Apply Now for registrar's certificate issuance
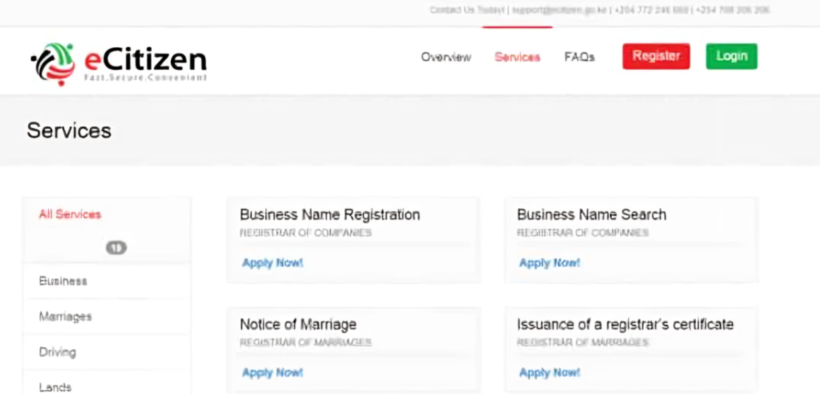The width and height of the screenshot is (820, 394). click(549, 373)
